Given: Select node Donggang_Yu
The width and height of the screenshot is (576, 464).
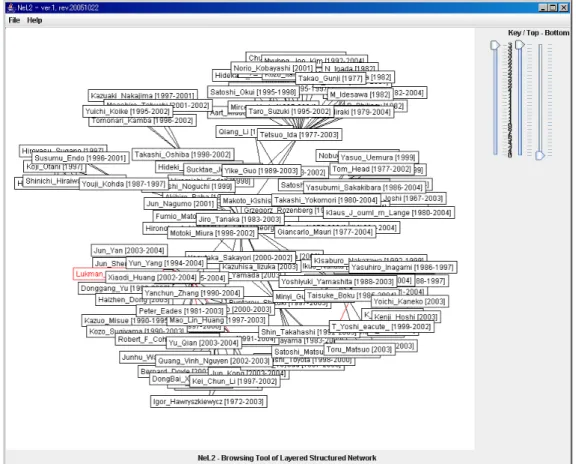Looking at the screenshot, I should (111, 288).
